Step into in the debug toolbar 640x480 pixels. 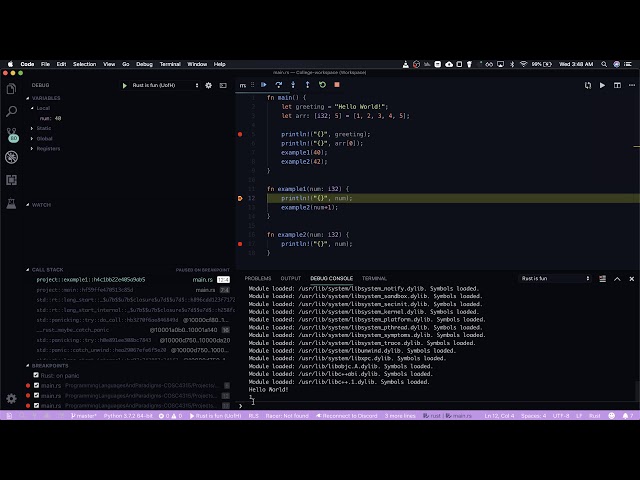click(293, 85)
